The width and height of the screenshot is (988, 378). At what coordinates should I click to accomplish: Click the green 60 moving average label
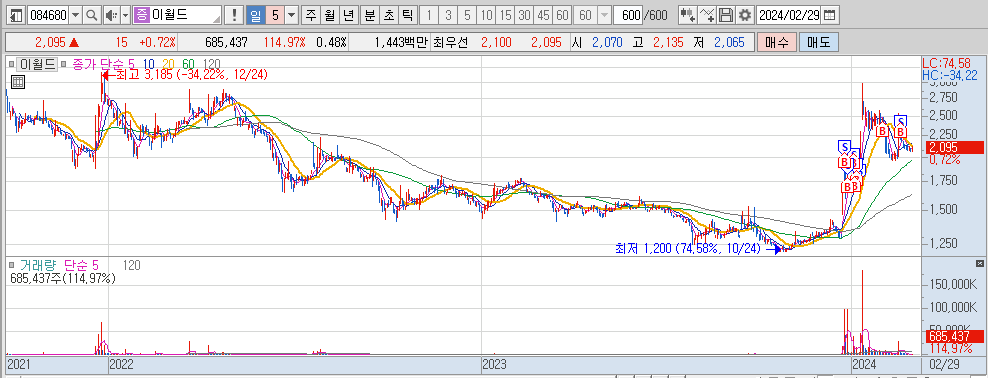click(188, 64)
